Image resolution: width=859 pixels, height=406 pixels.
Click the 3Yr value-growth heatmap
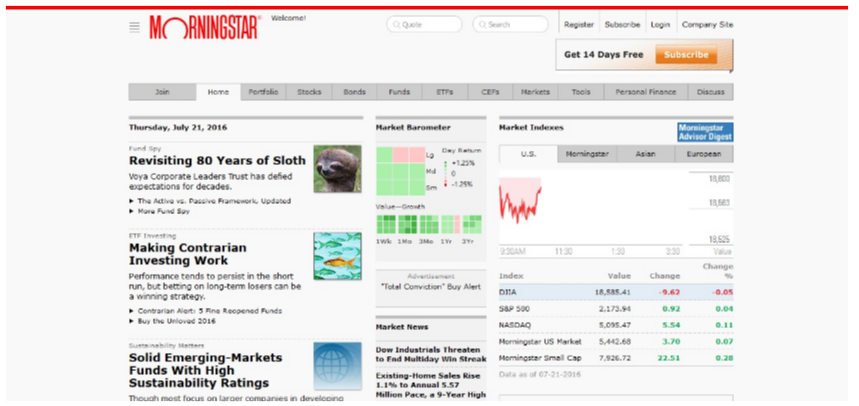[472, 225]
